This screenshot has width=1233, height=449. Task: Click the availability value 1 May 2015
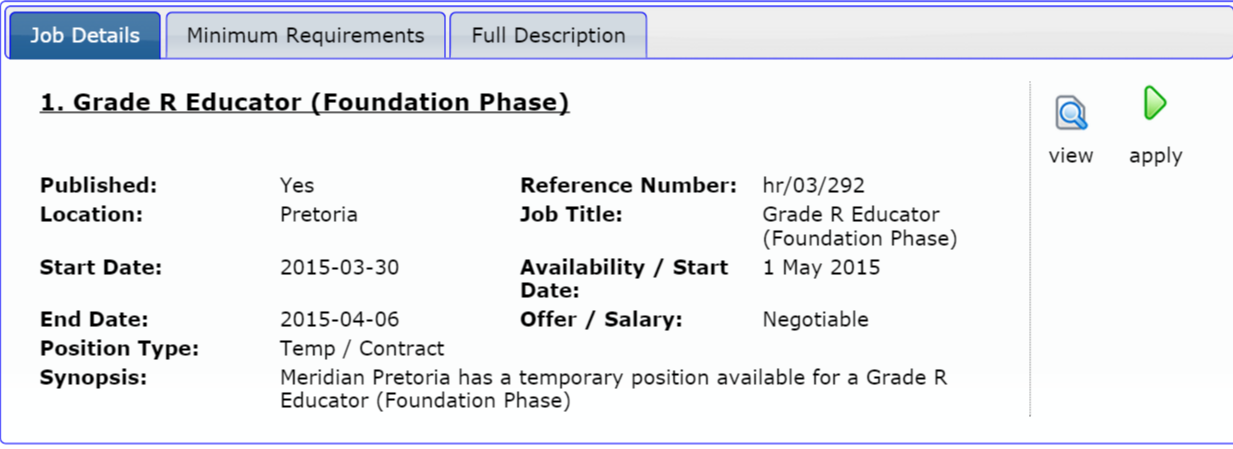pos(821,268)
